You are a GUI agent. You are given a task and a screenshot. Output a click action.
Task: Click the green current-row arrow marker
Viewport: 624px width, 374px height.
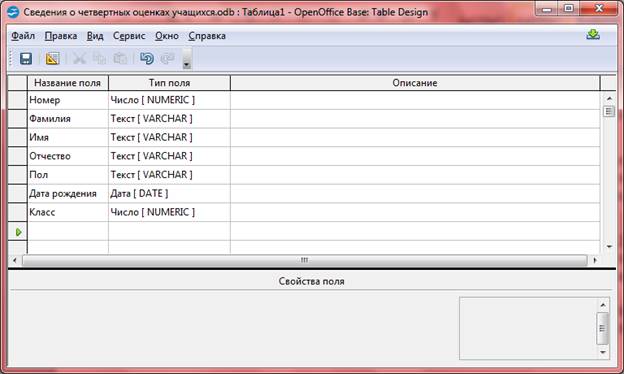coord(18,232)
